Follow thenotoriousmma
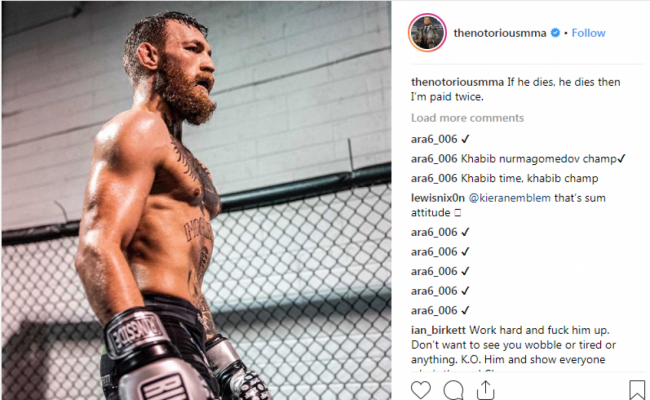The width and height of the screenshot is (650, 400). (x=588, y=33)
